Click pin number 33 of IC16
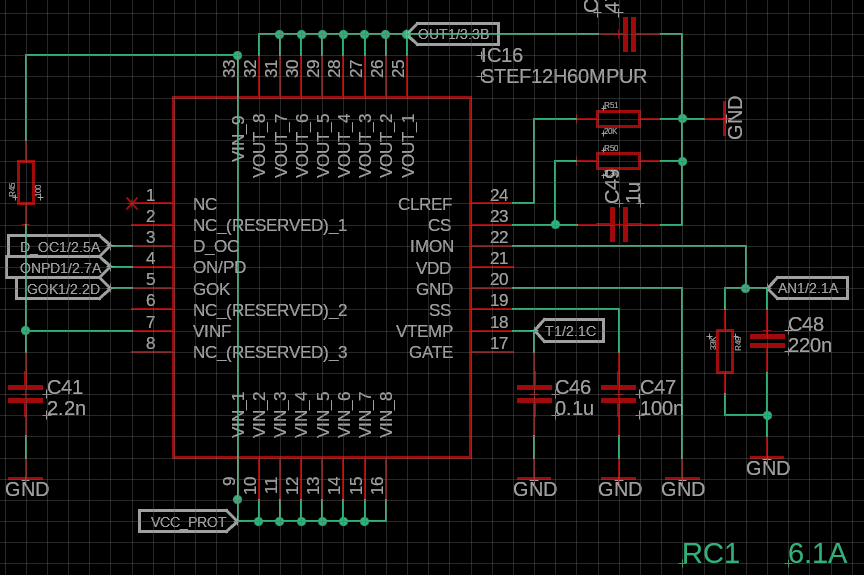This screenshot has height=575, width=864. click(x=229, y=69)
